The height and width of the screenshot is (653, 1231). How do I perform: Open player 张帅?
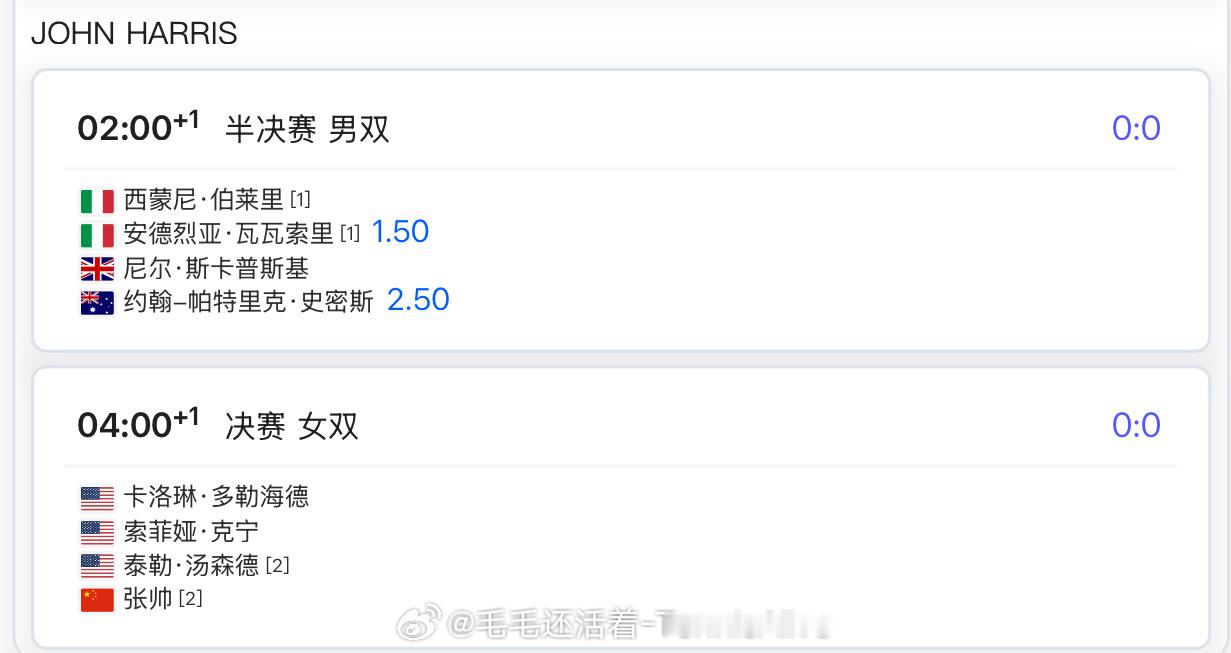[149, 599]
